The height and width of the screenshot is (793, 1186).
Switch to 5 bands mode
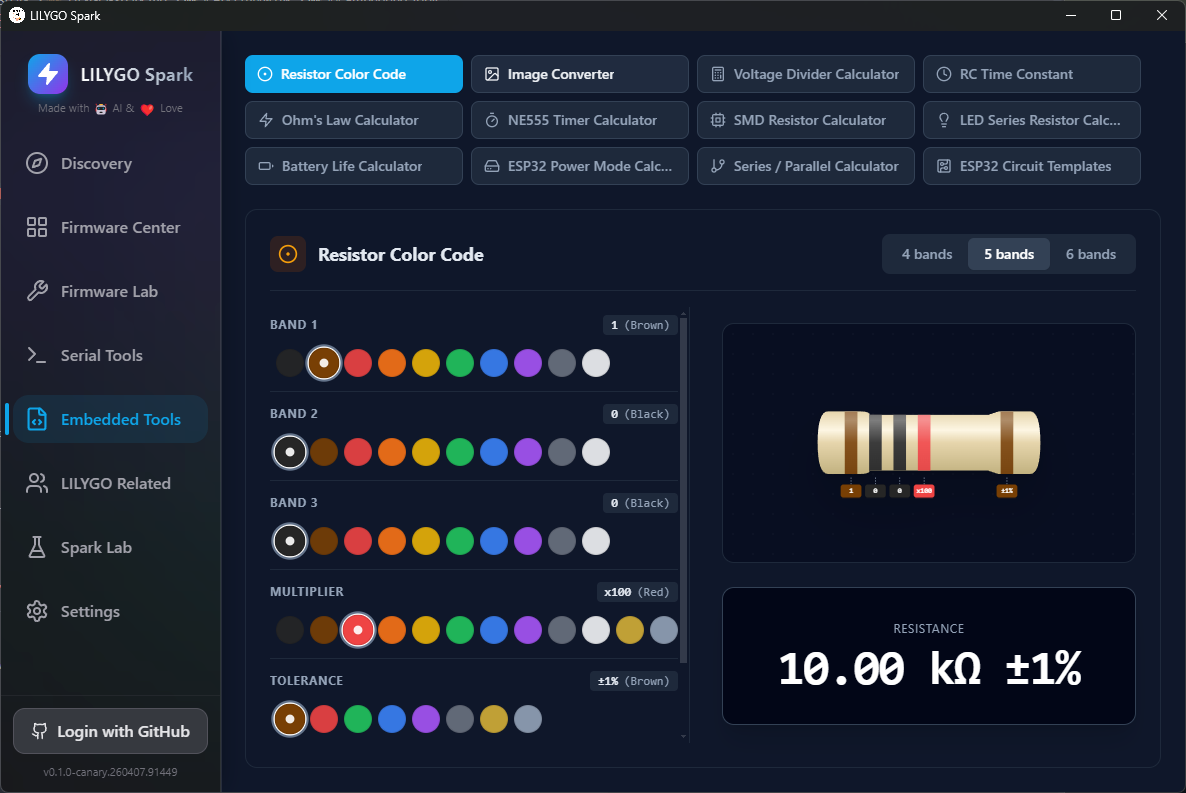point(1008,254)
